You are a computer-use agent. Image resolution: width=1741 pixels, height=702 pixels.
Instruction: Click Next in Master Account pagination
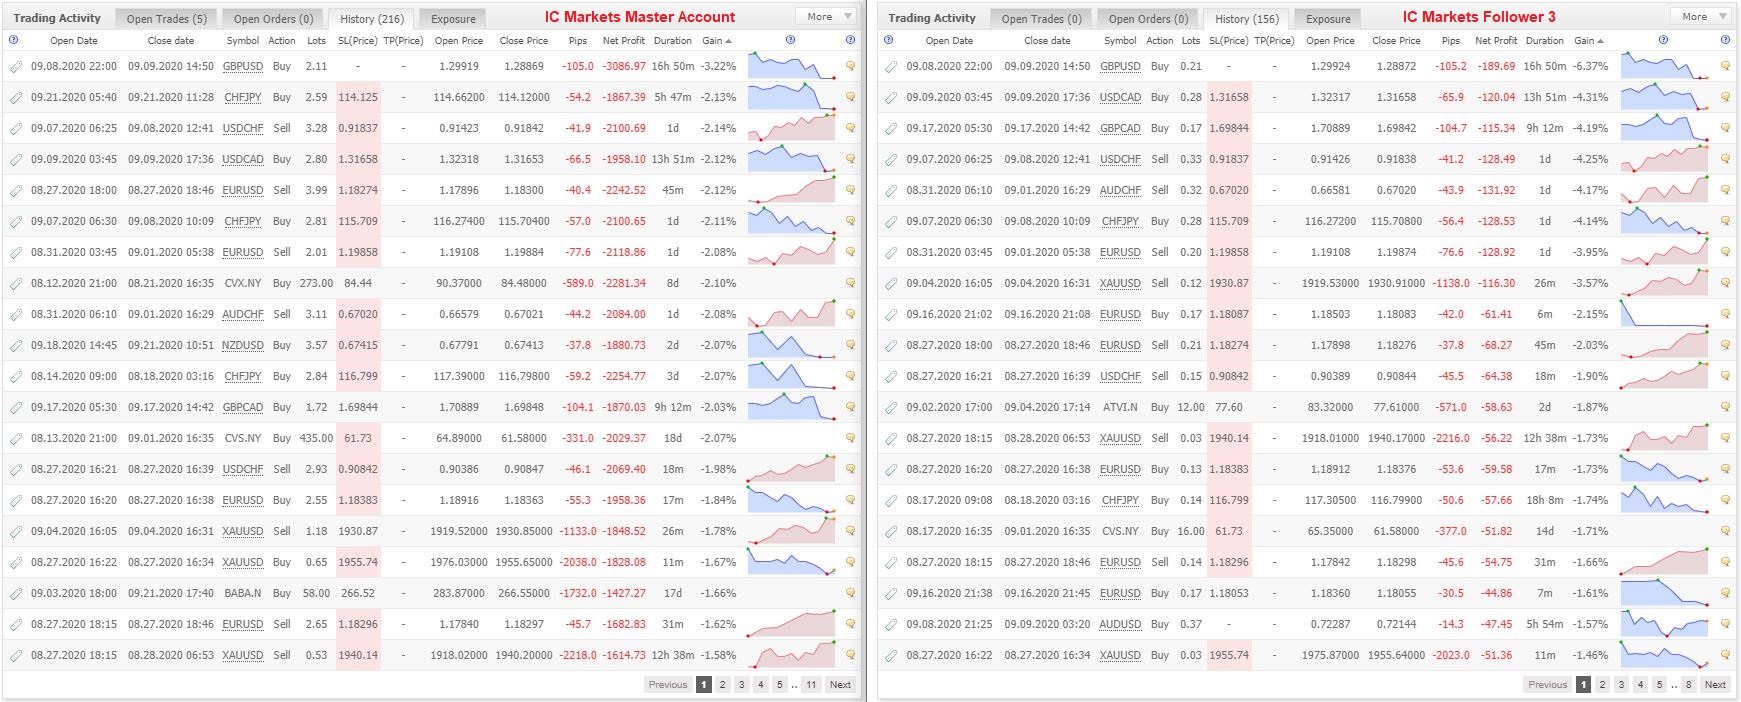840,685
